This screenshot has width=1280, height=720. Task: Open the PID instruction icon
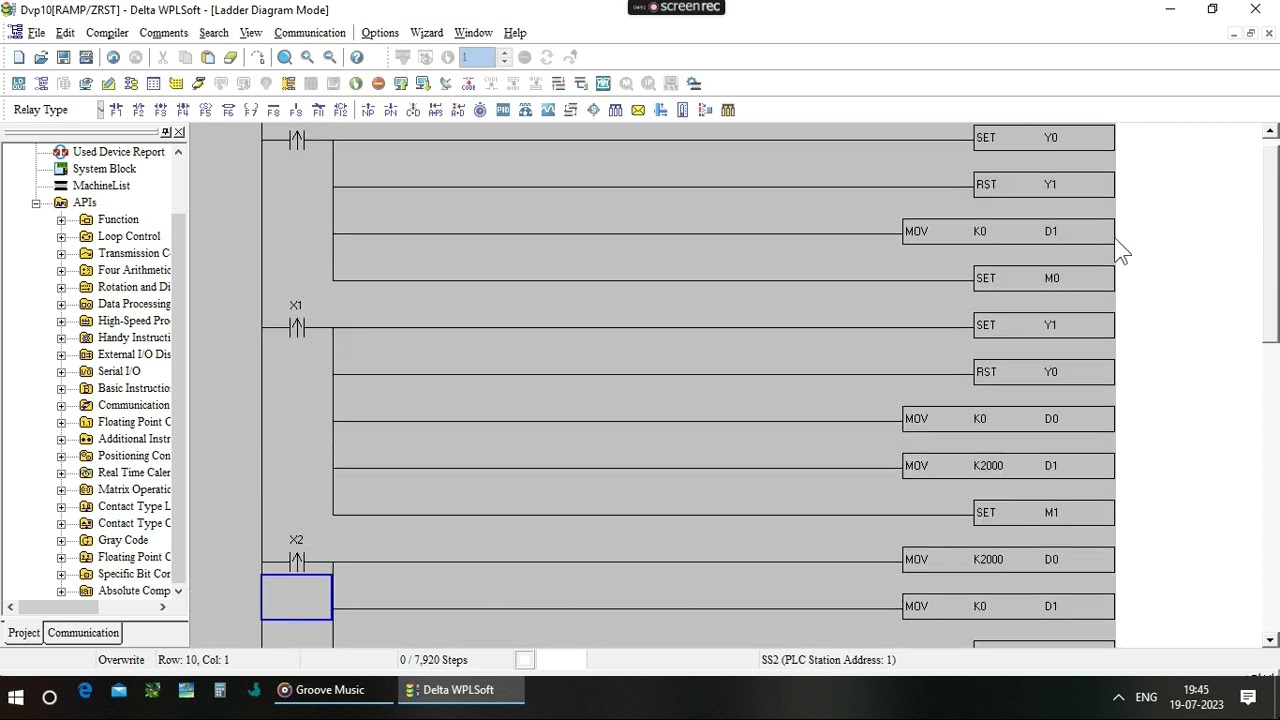[x=503, y=110]
